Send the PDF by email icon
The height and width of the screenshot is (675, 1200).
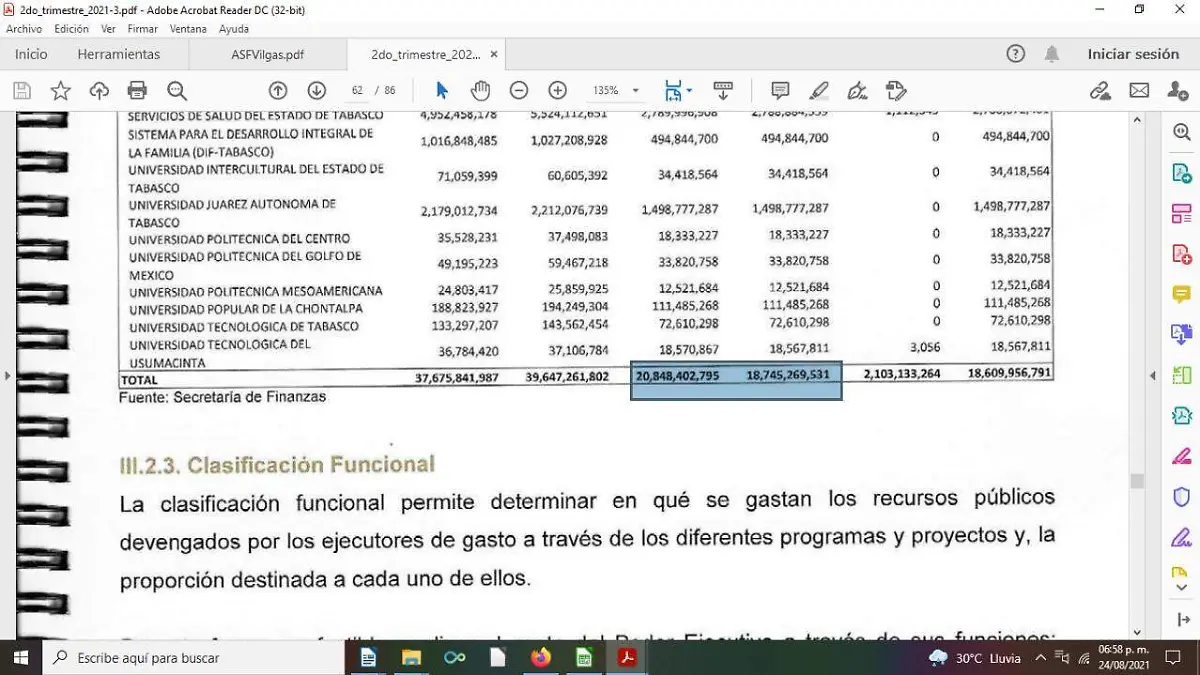1139,90
